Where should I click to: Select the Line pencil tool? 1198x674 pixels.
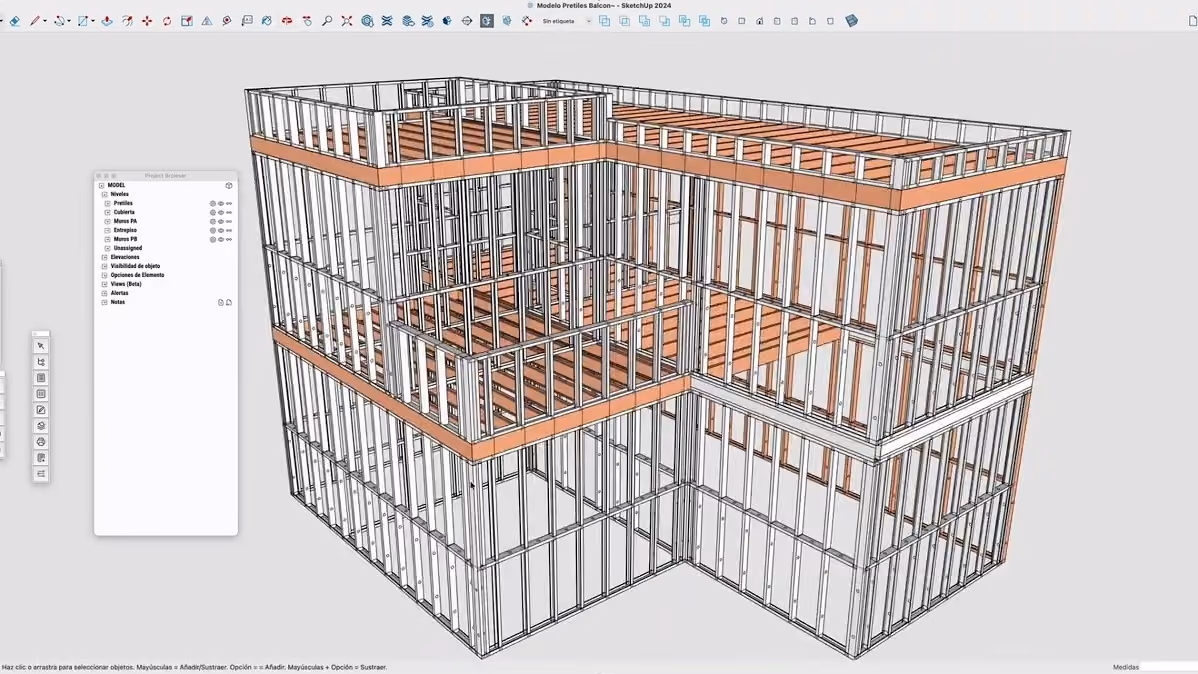(x=34, y=21)
